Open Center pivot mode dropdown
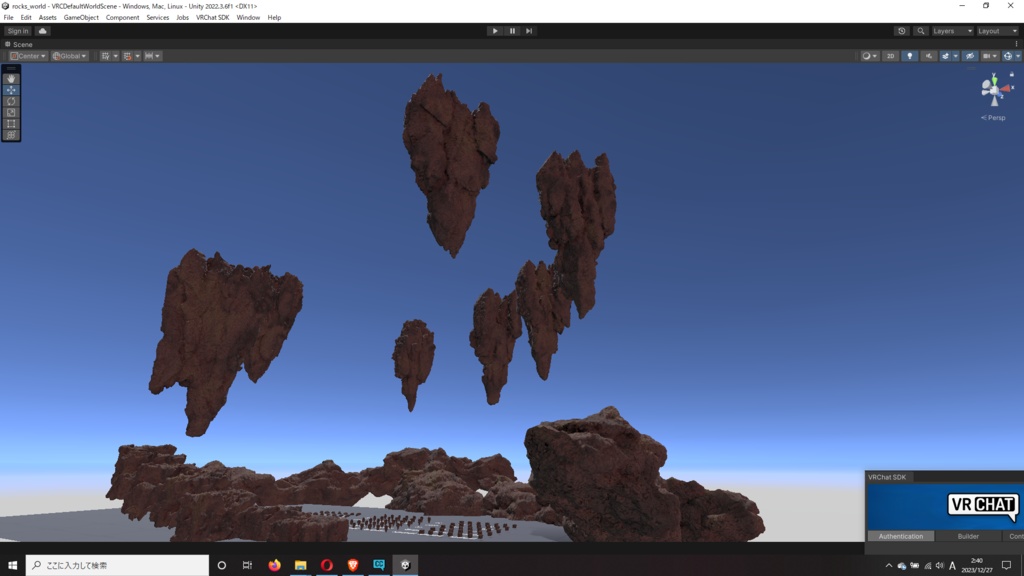Viewport: 1024px width, 576px height. [28, 56]
